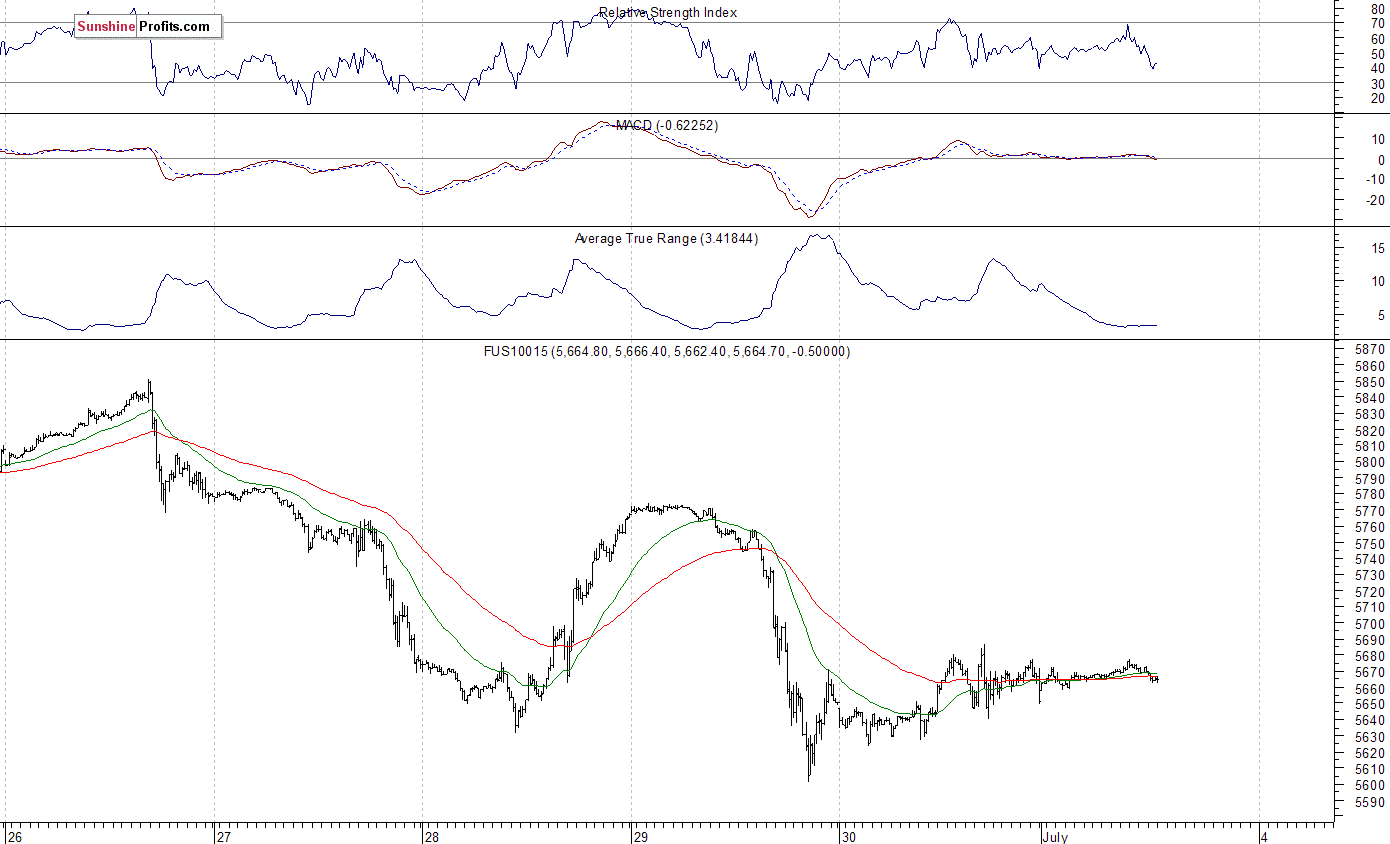Click the 5770 price level label
The height and width of the screenshot is (844, 1390).
click(x=1370, y=512)
